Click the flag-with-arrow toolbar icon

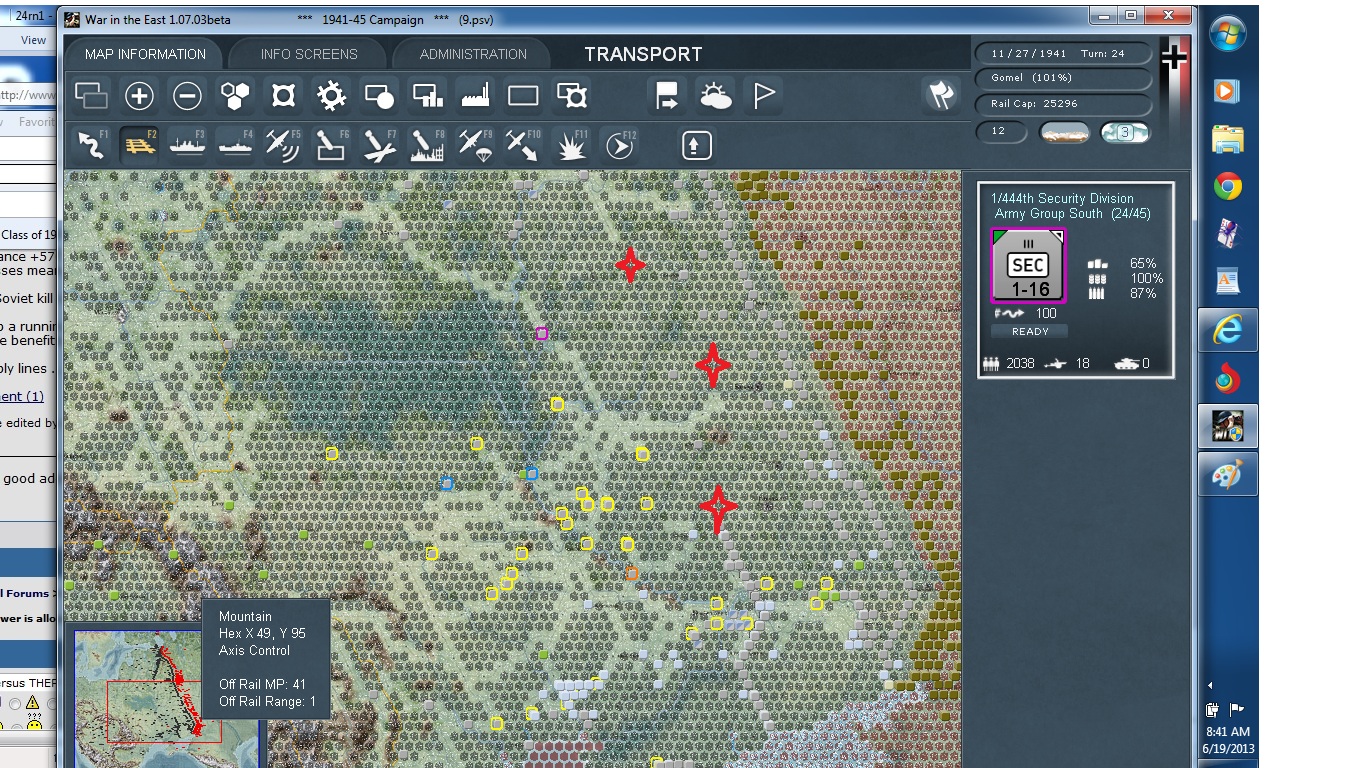point(667,95)
